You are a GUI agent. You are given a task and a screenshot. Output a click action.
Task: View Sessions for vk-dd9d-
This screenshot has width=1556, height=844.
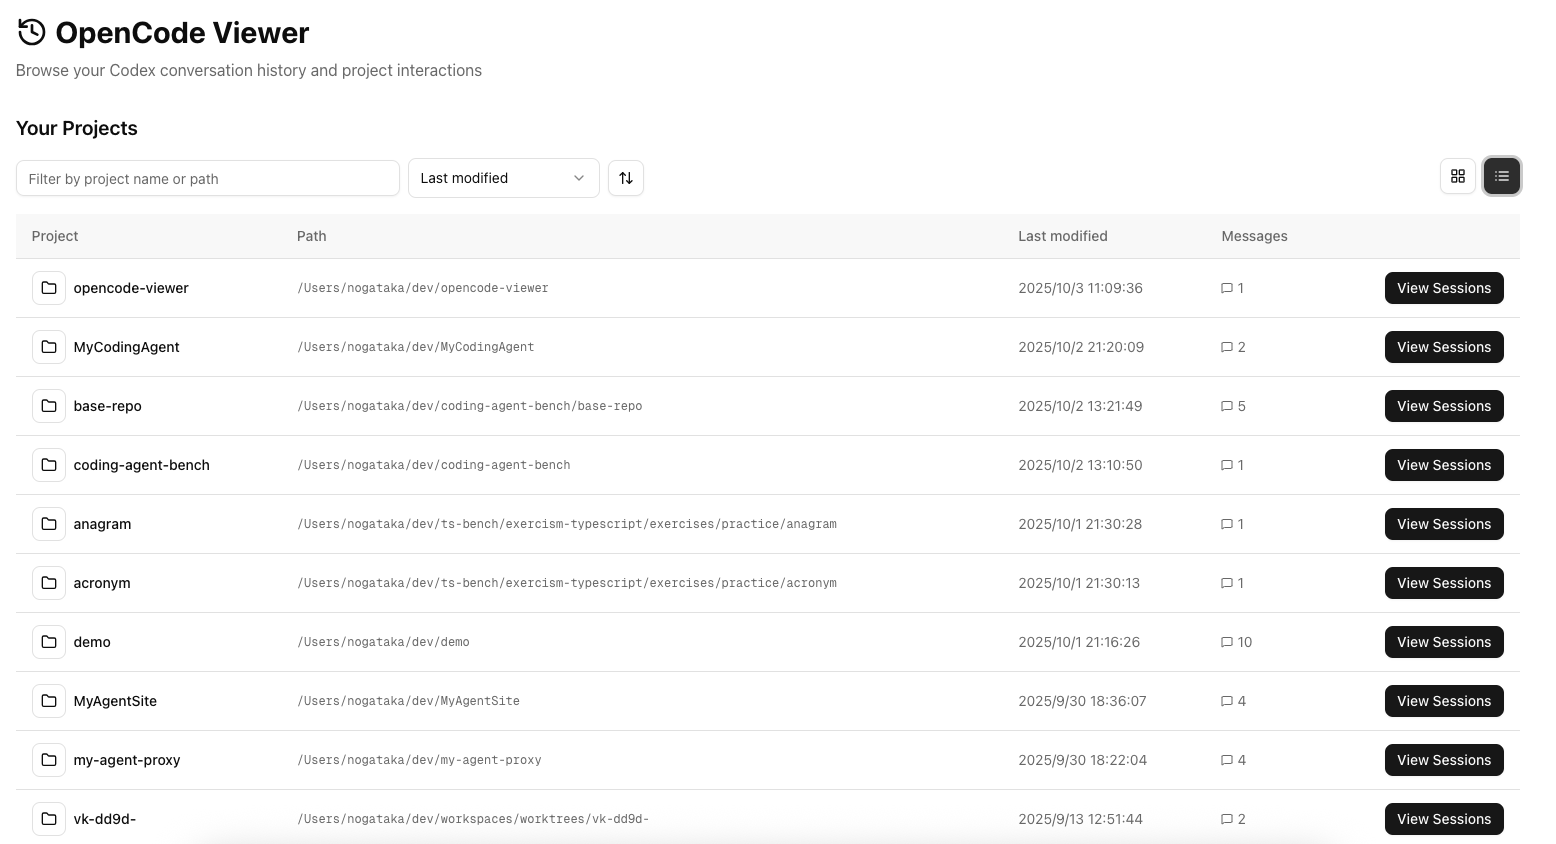point(1444,819)
